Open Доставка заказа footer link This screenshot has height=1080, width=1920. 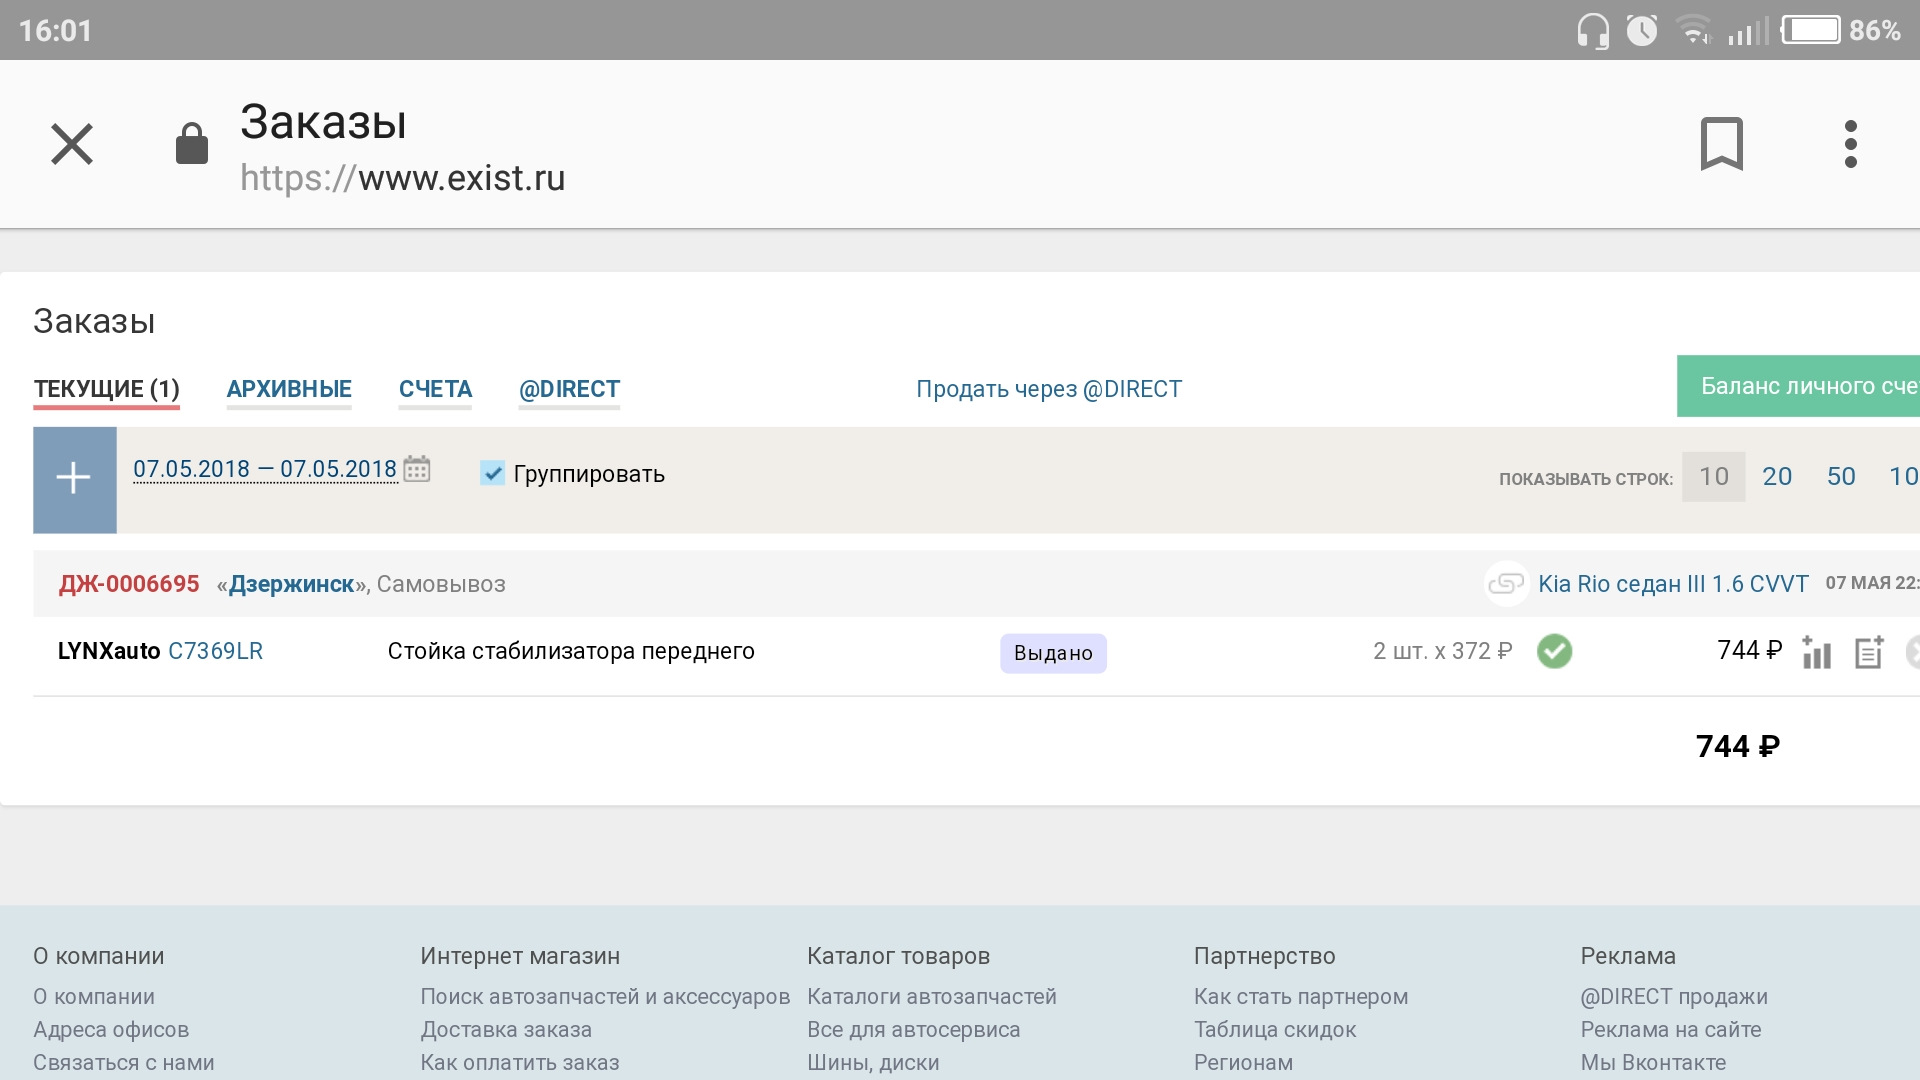(506, 1030)
